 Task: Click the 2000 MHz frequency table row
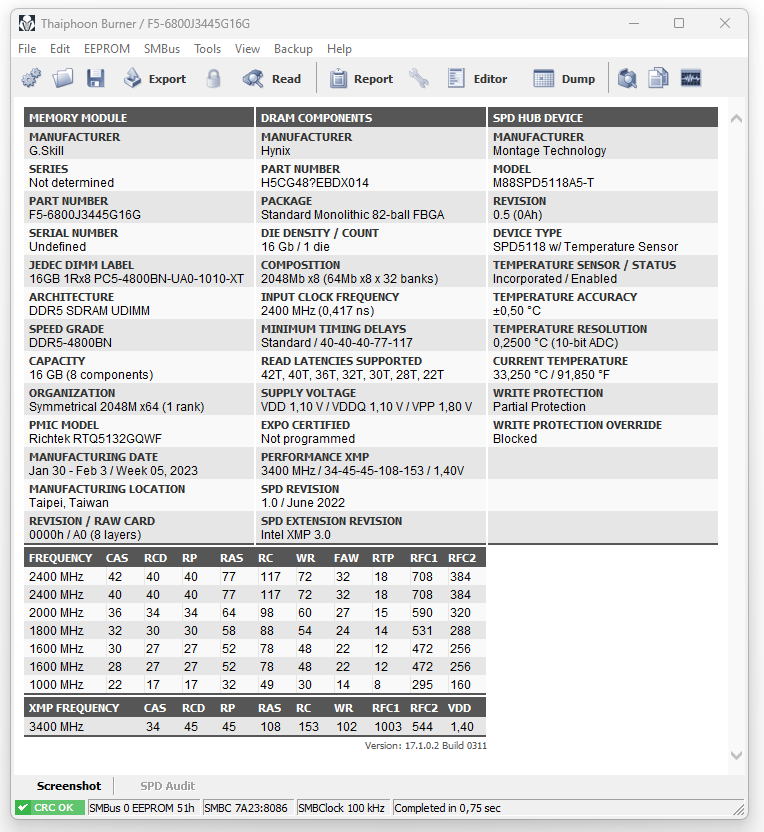tap(255, 613)
